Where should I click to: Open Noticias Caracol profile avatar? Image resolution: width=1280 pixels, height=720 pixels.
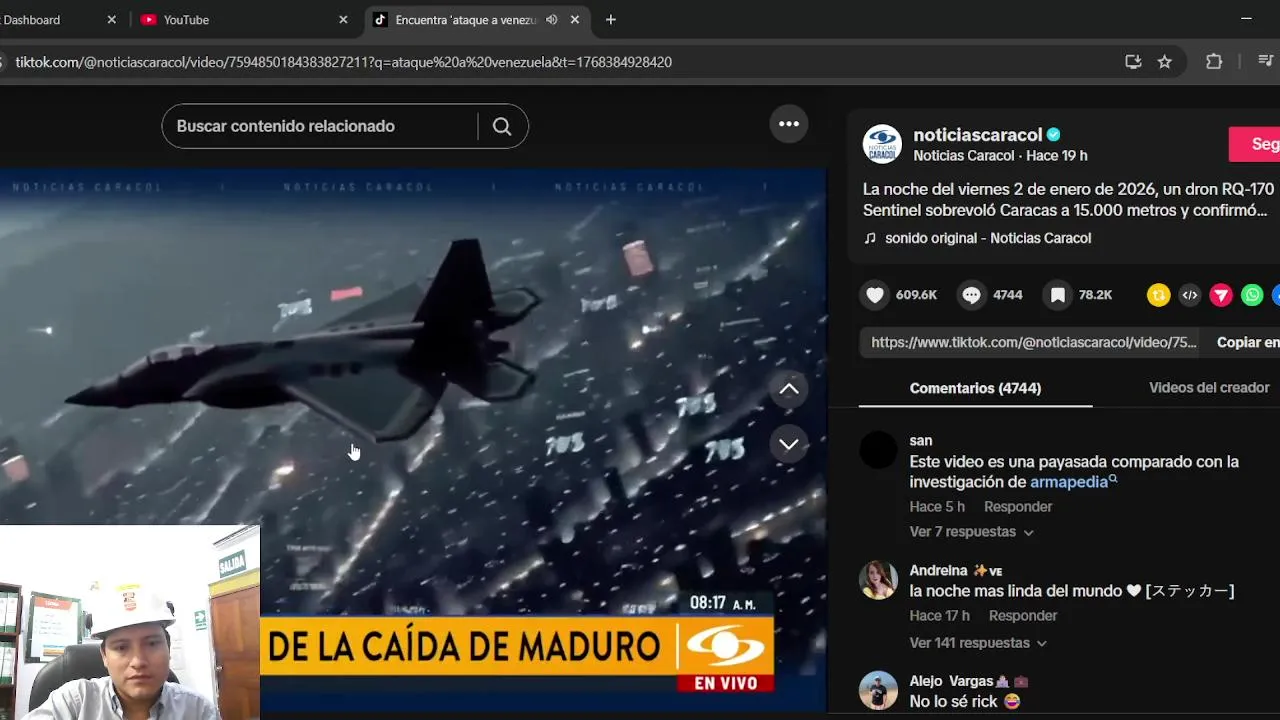(882, 144)
